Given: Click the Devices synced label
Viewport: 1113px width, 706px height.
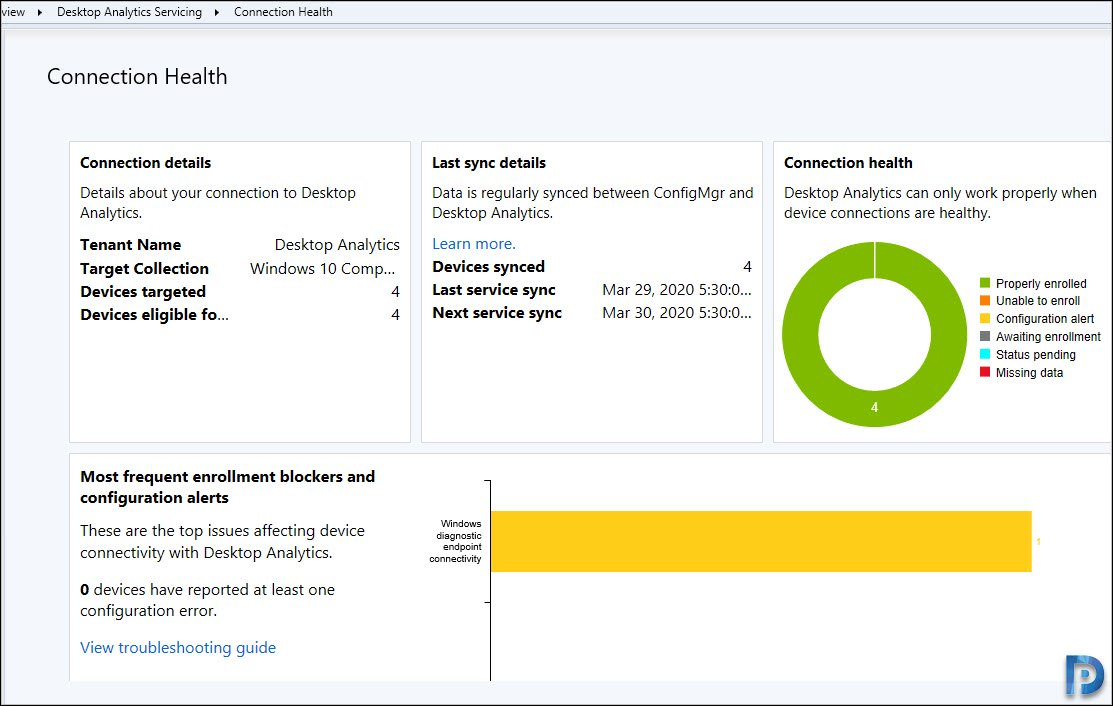Looking at the screenshot, I should 488,267.
